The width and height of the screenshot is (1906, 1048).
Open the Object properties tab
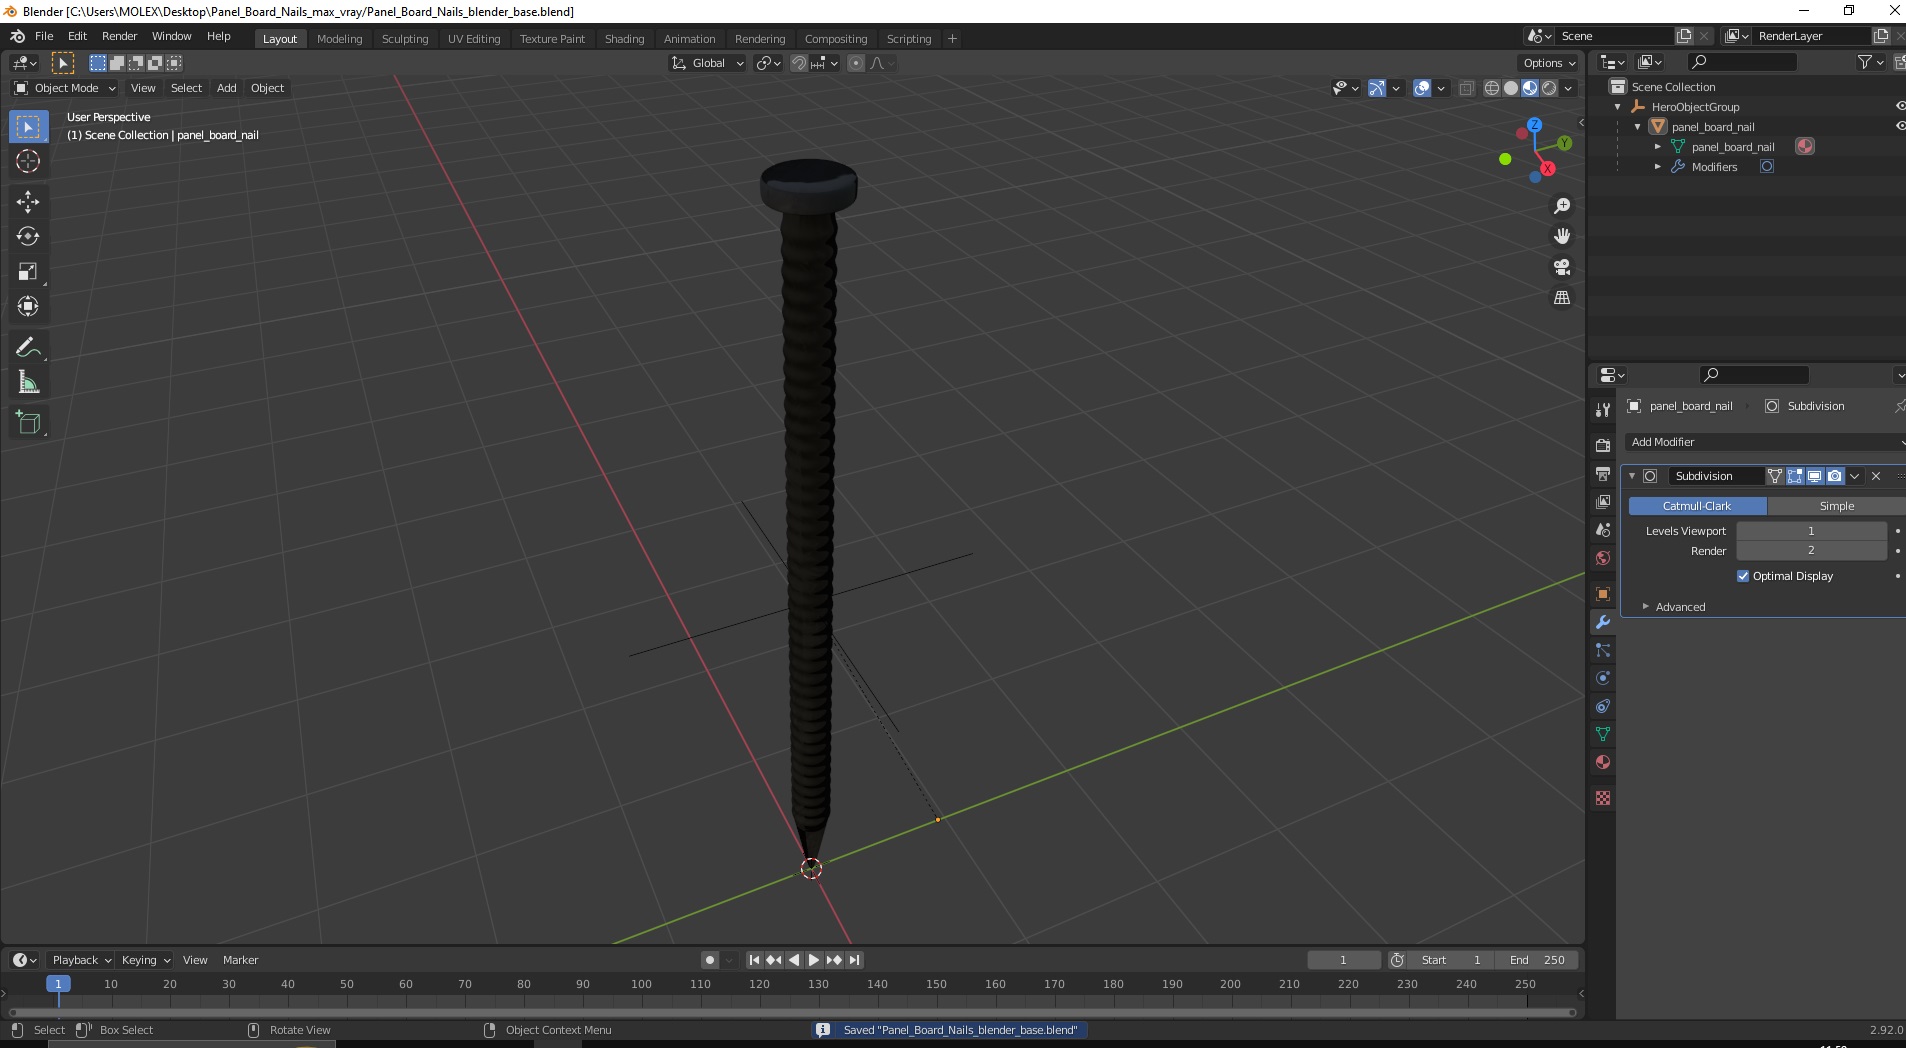click(1603, 594)
